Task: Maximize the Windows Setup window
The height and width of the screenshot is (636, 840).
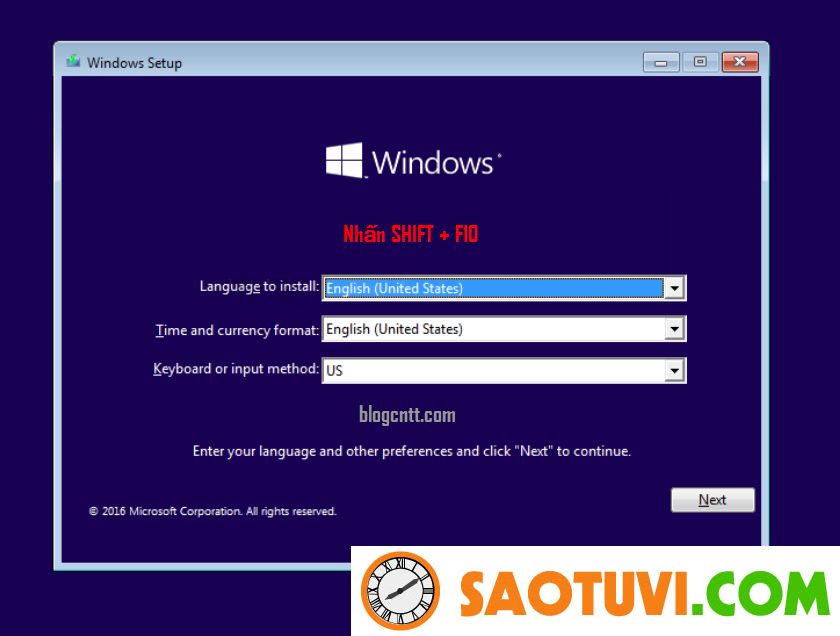Action: click(x=700, y=62)
